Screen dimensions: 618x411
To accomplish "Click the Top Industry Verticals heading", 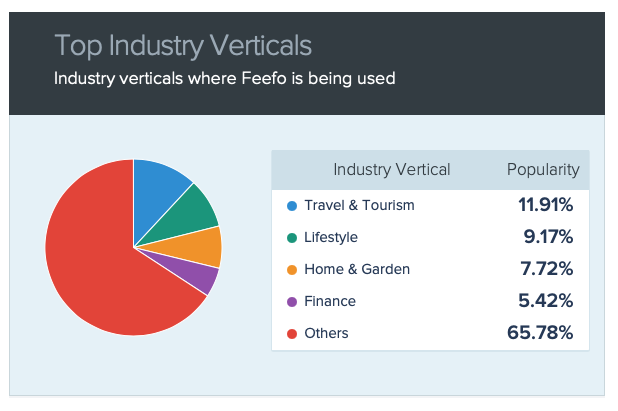I will 183,45.
